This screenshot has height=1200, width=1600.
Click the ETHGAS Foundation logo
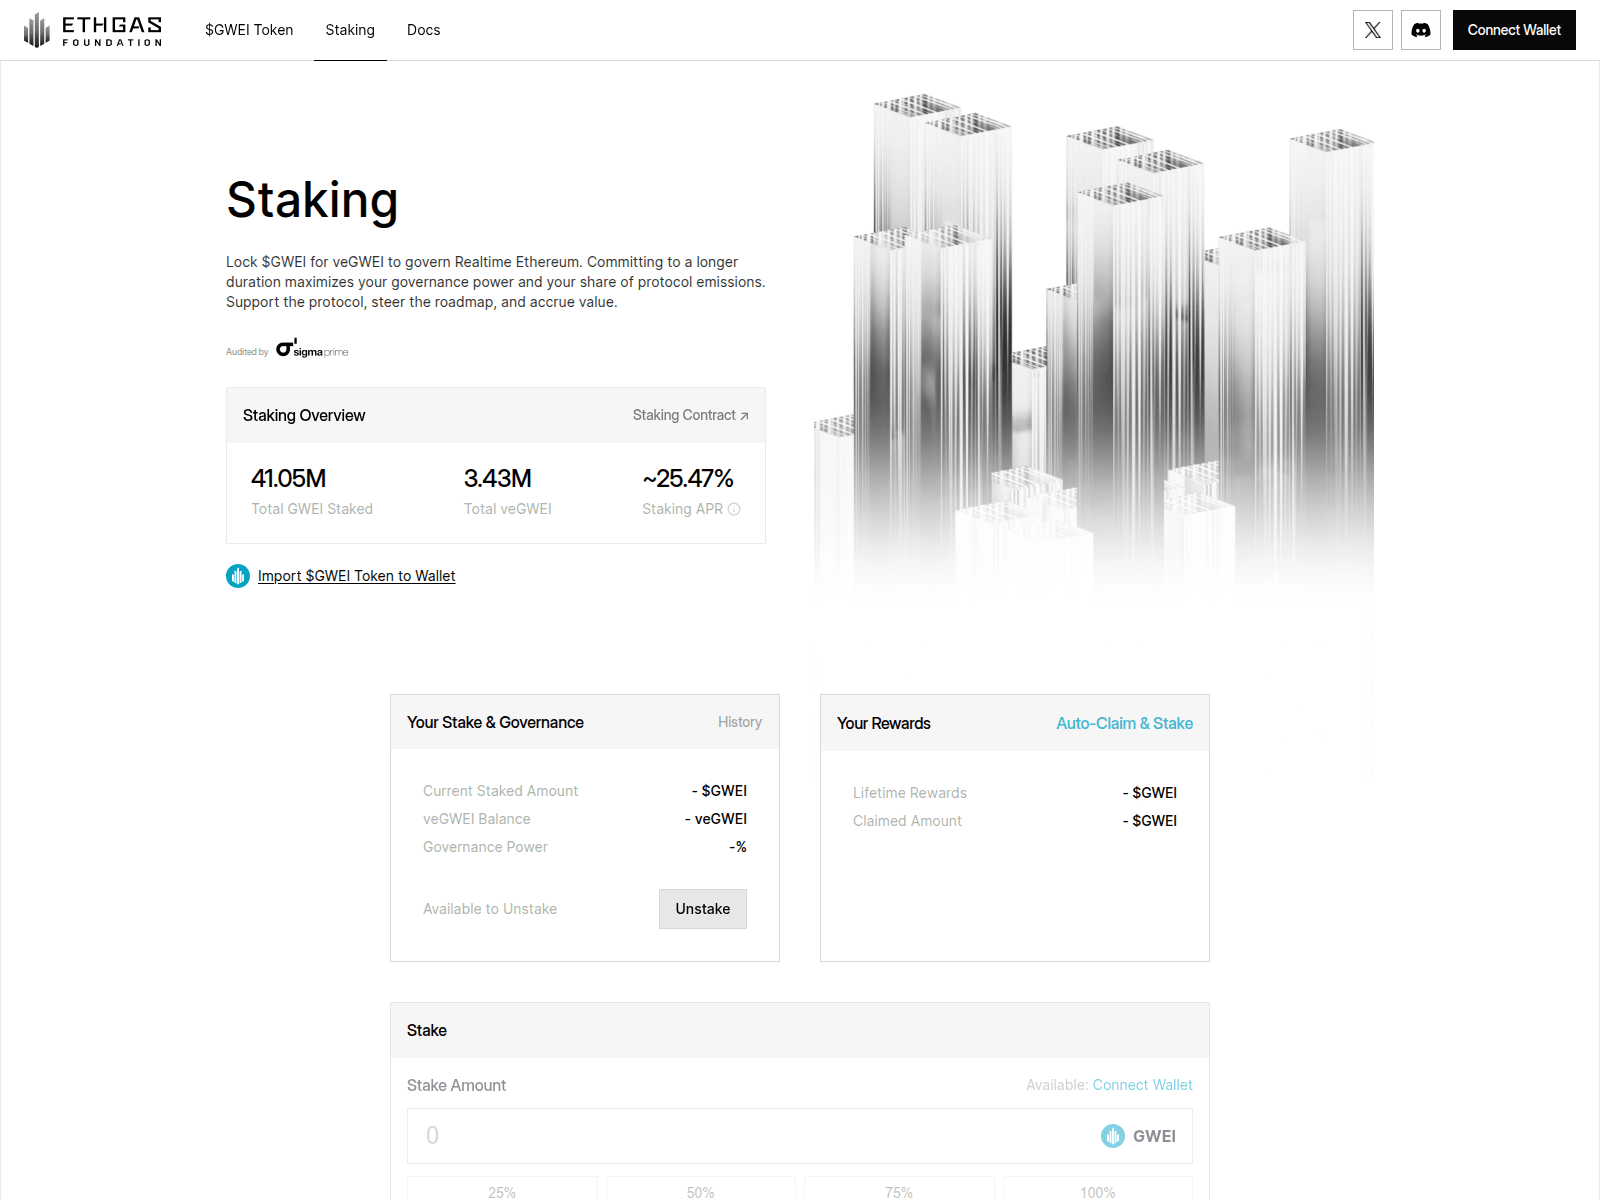coord(93,29)
